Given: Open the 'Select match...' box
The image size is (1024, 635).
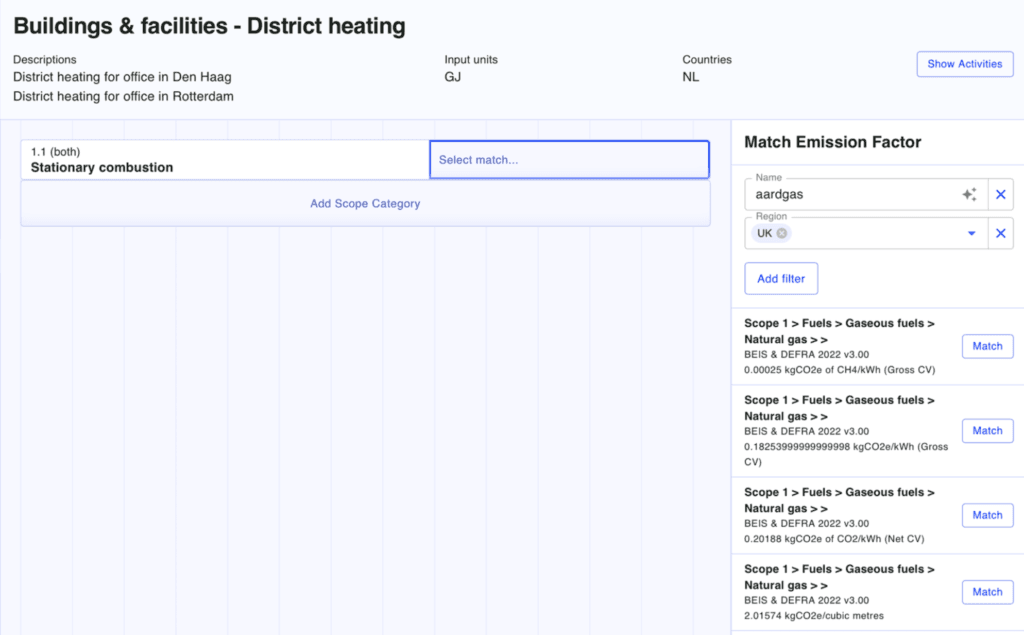Looking at the screenshot, I should tap(569, 160).
